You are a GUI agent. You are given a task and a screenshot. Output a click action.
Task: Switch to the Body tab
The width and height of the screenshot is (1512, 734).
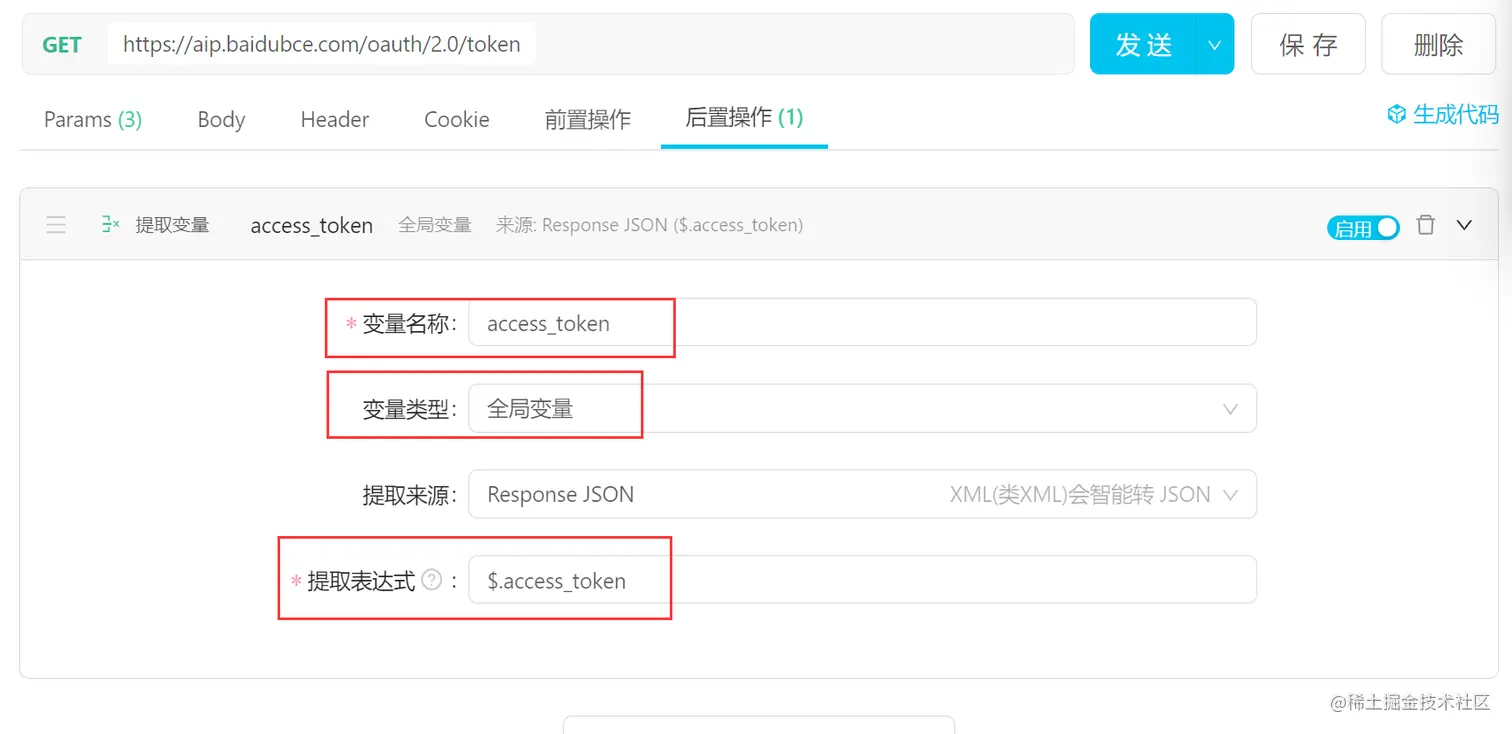(221, 119)
